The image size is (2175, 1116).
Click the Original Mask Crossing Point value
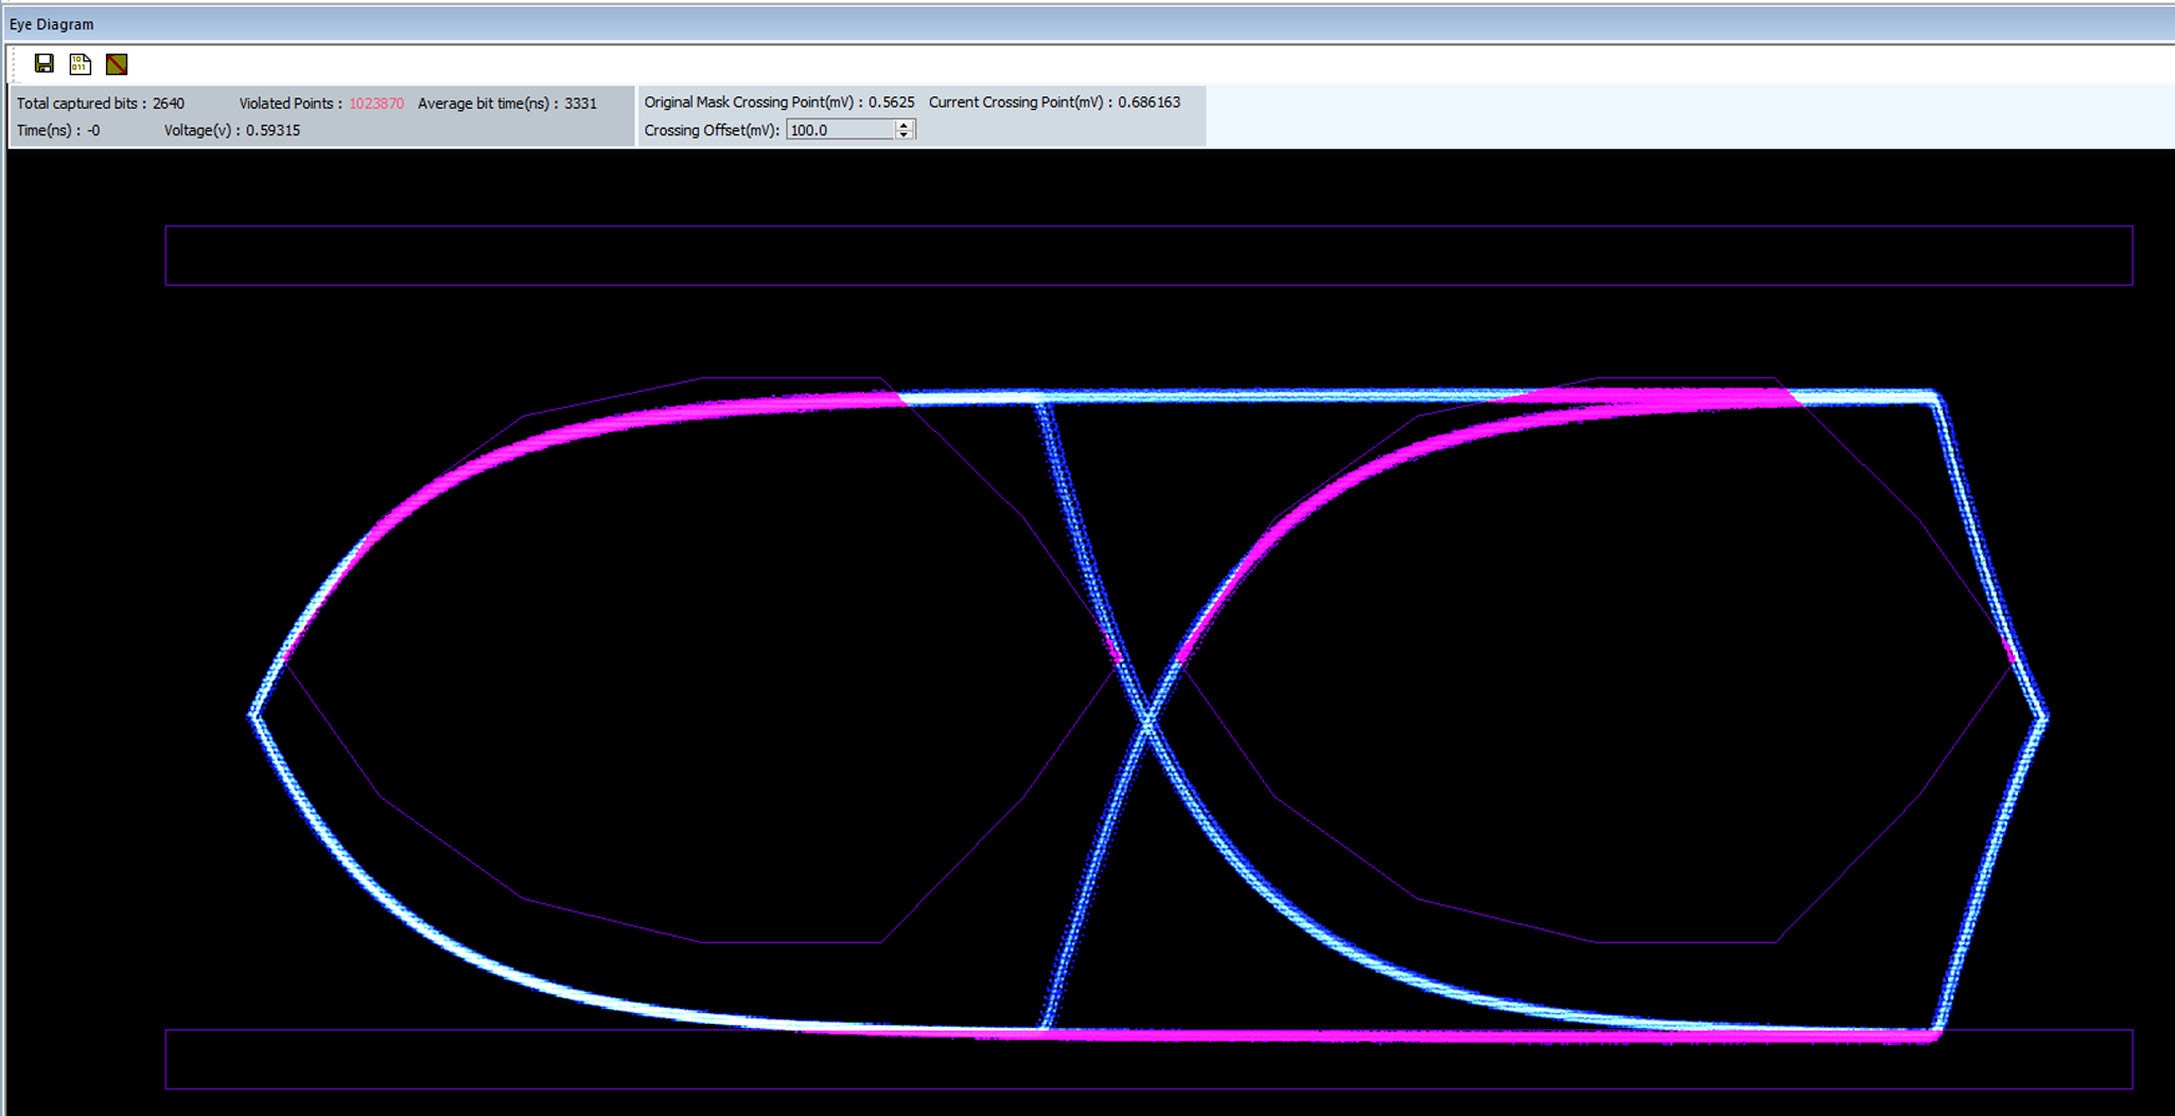(891, 102)
